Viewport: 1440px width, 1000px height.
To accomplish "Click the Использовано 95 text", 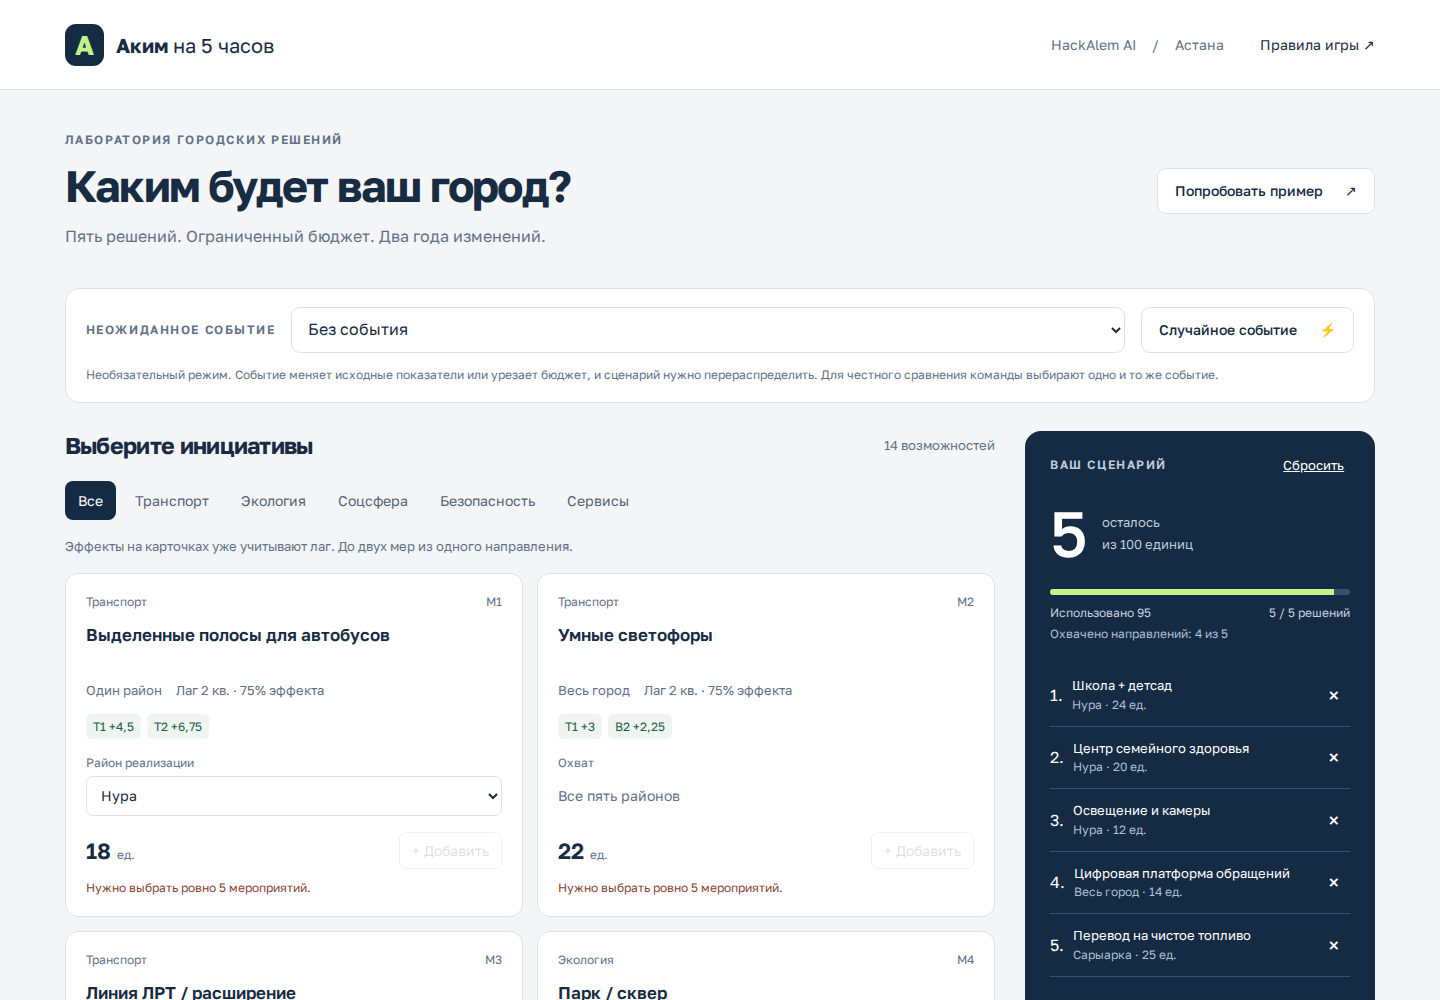I will (x=1100, y=613).
